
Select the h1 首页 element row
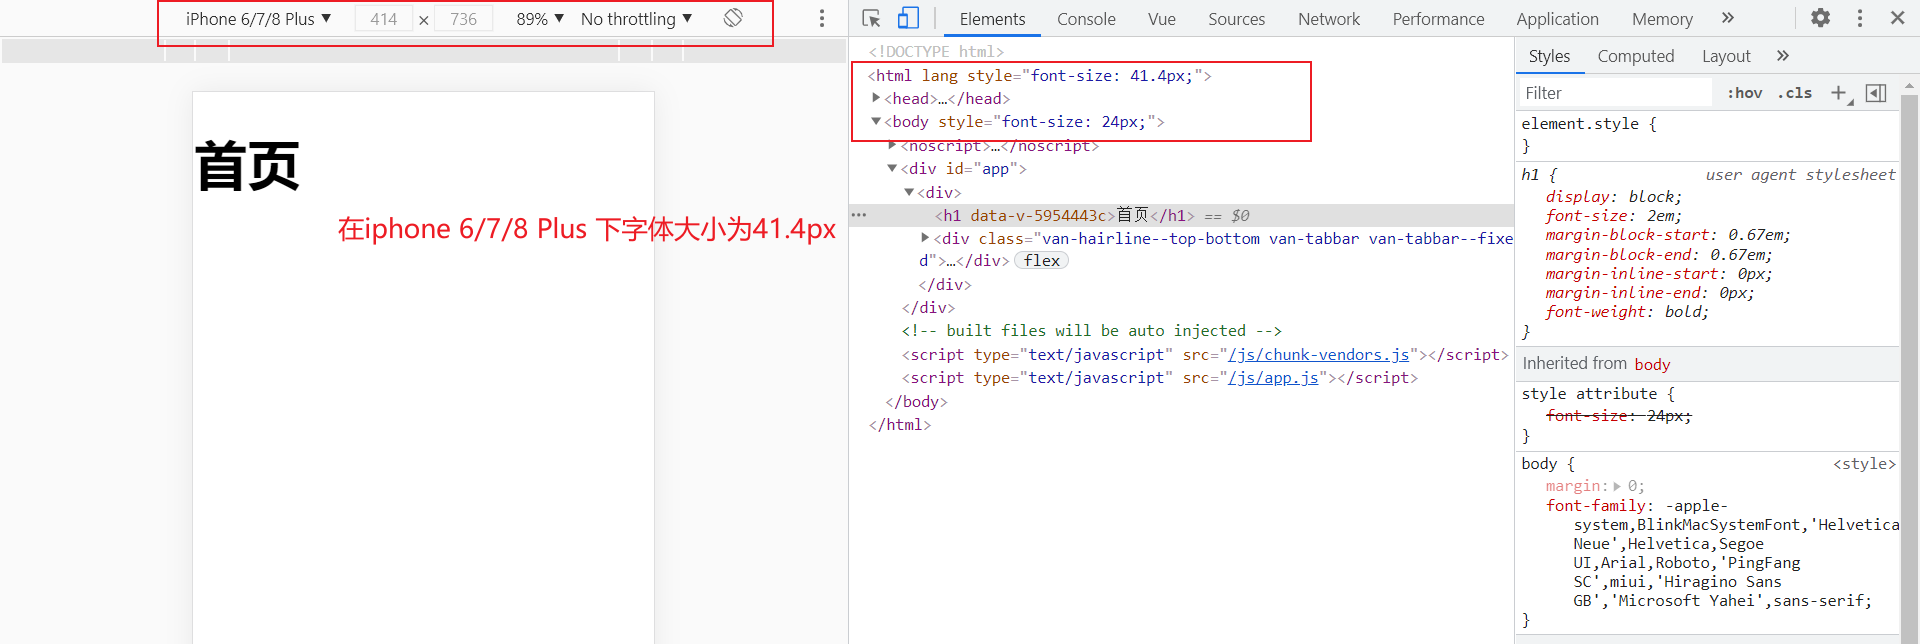pyautogui.click(x=1180, y=215)
